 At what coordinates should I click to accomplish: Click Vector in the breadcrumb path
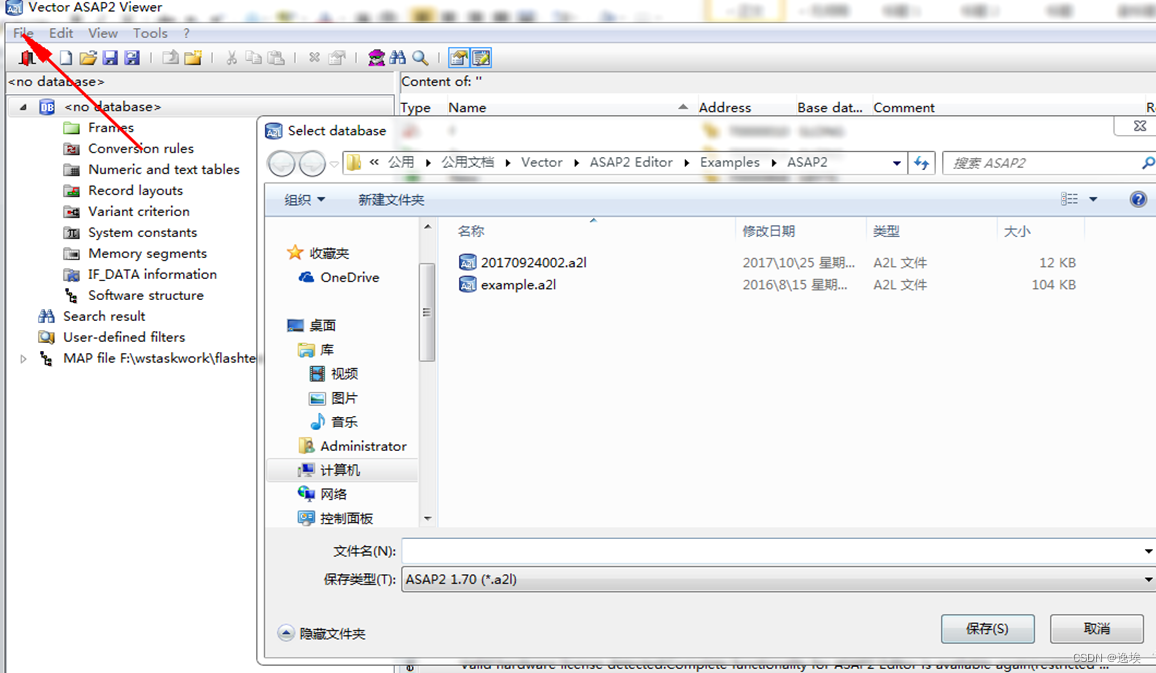[541, 162]
